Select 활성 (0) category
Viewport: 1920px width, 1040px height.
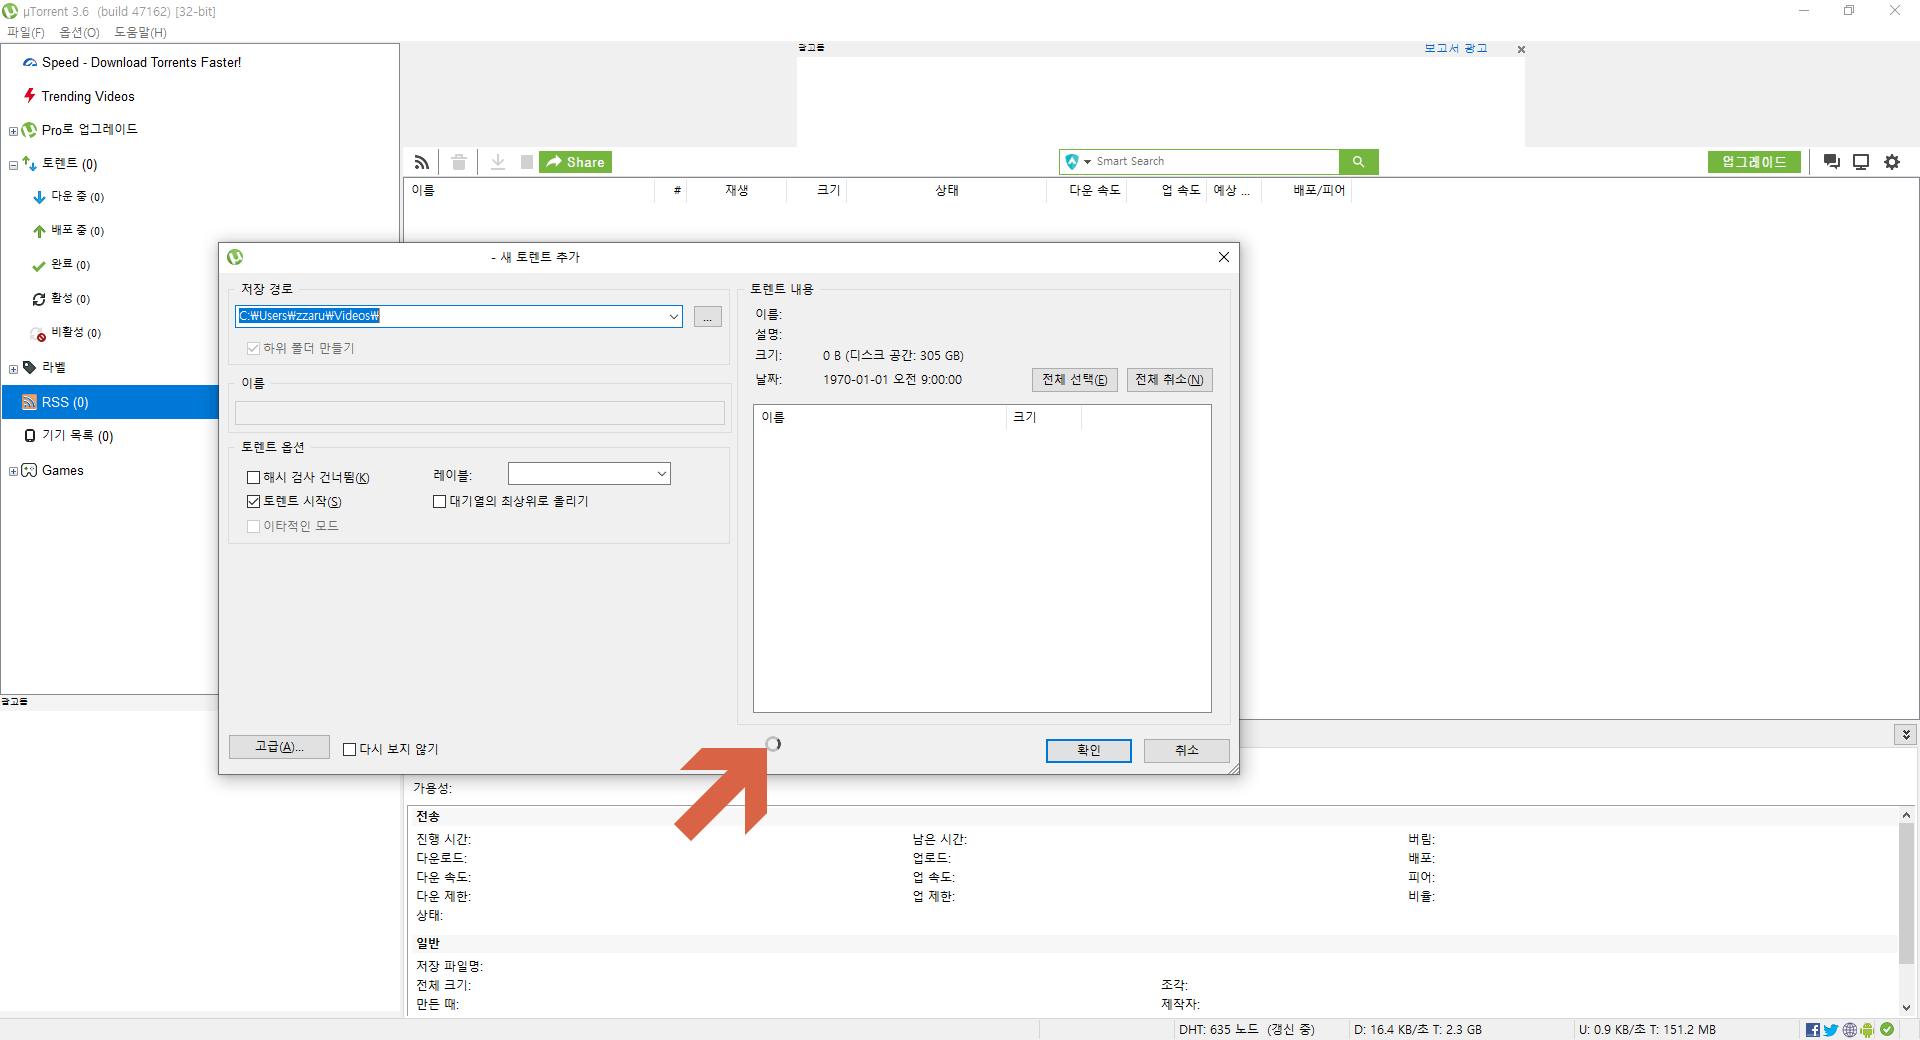point(70,299)
